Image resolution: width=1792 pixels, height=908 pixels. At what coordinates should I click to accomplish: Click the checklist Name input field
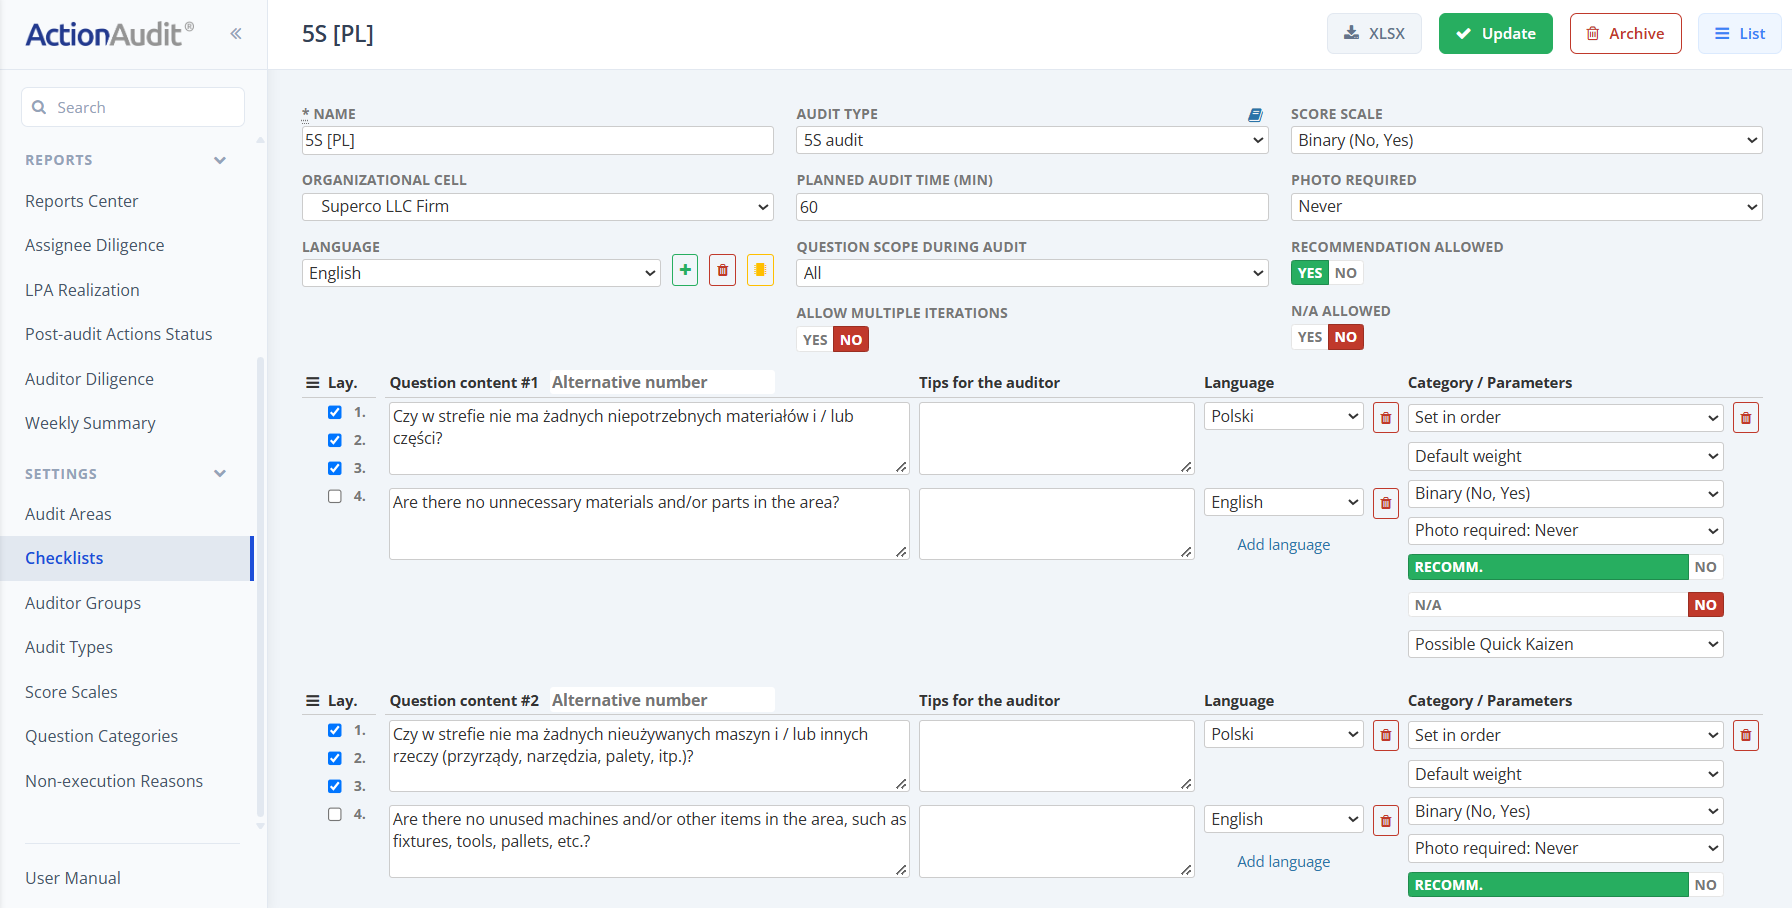pyautogui.click(x=538, y=140)
